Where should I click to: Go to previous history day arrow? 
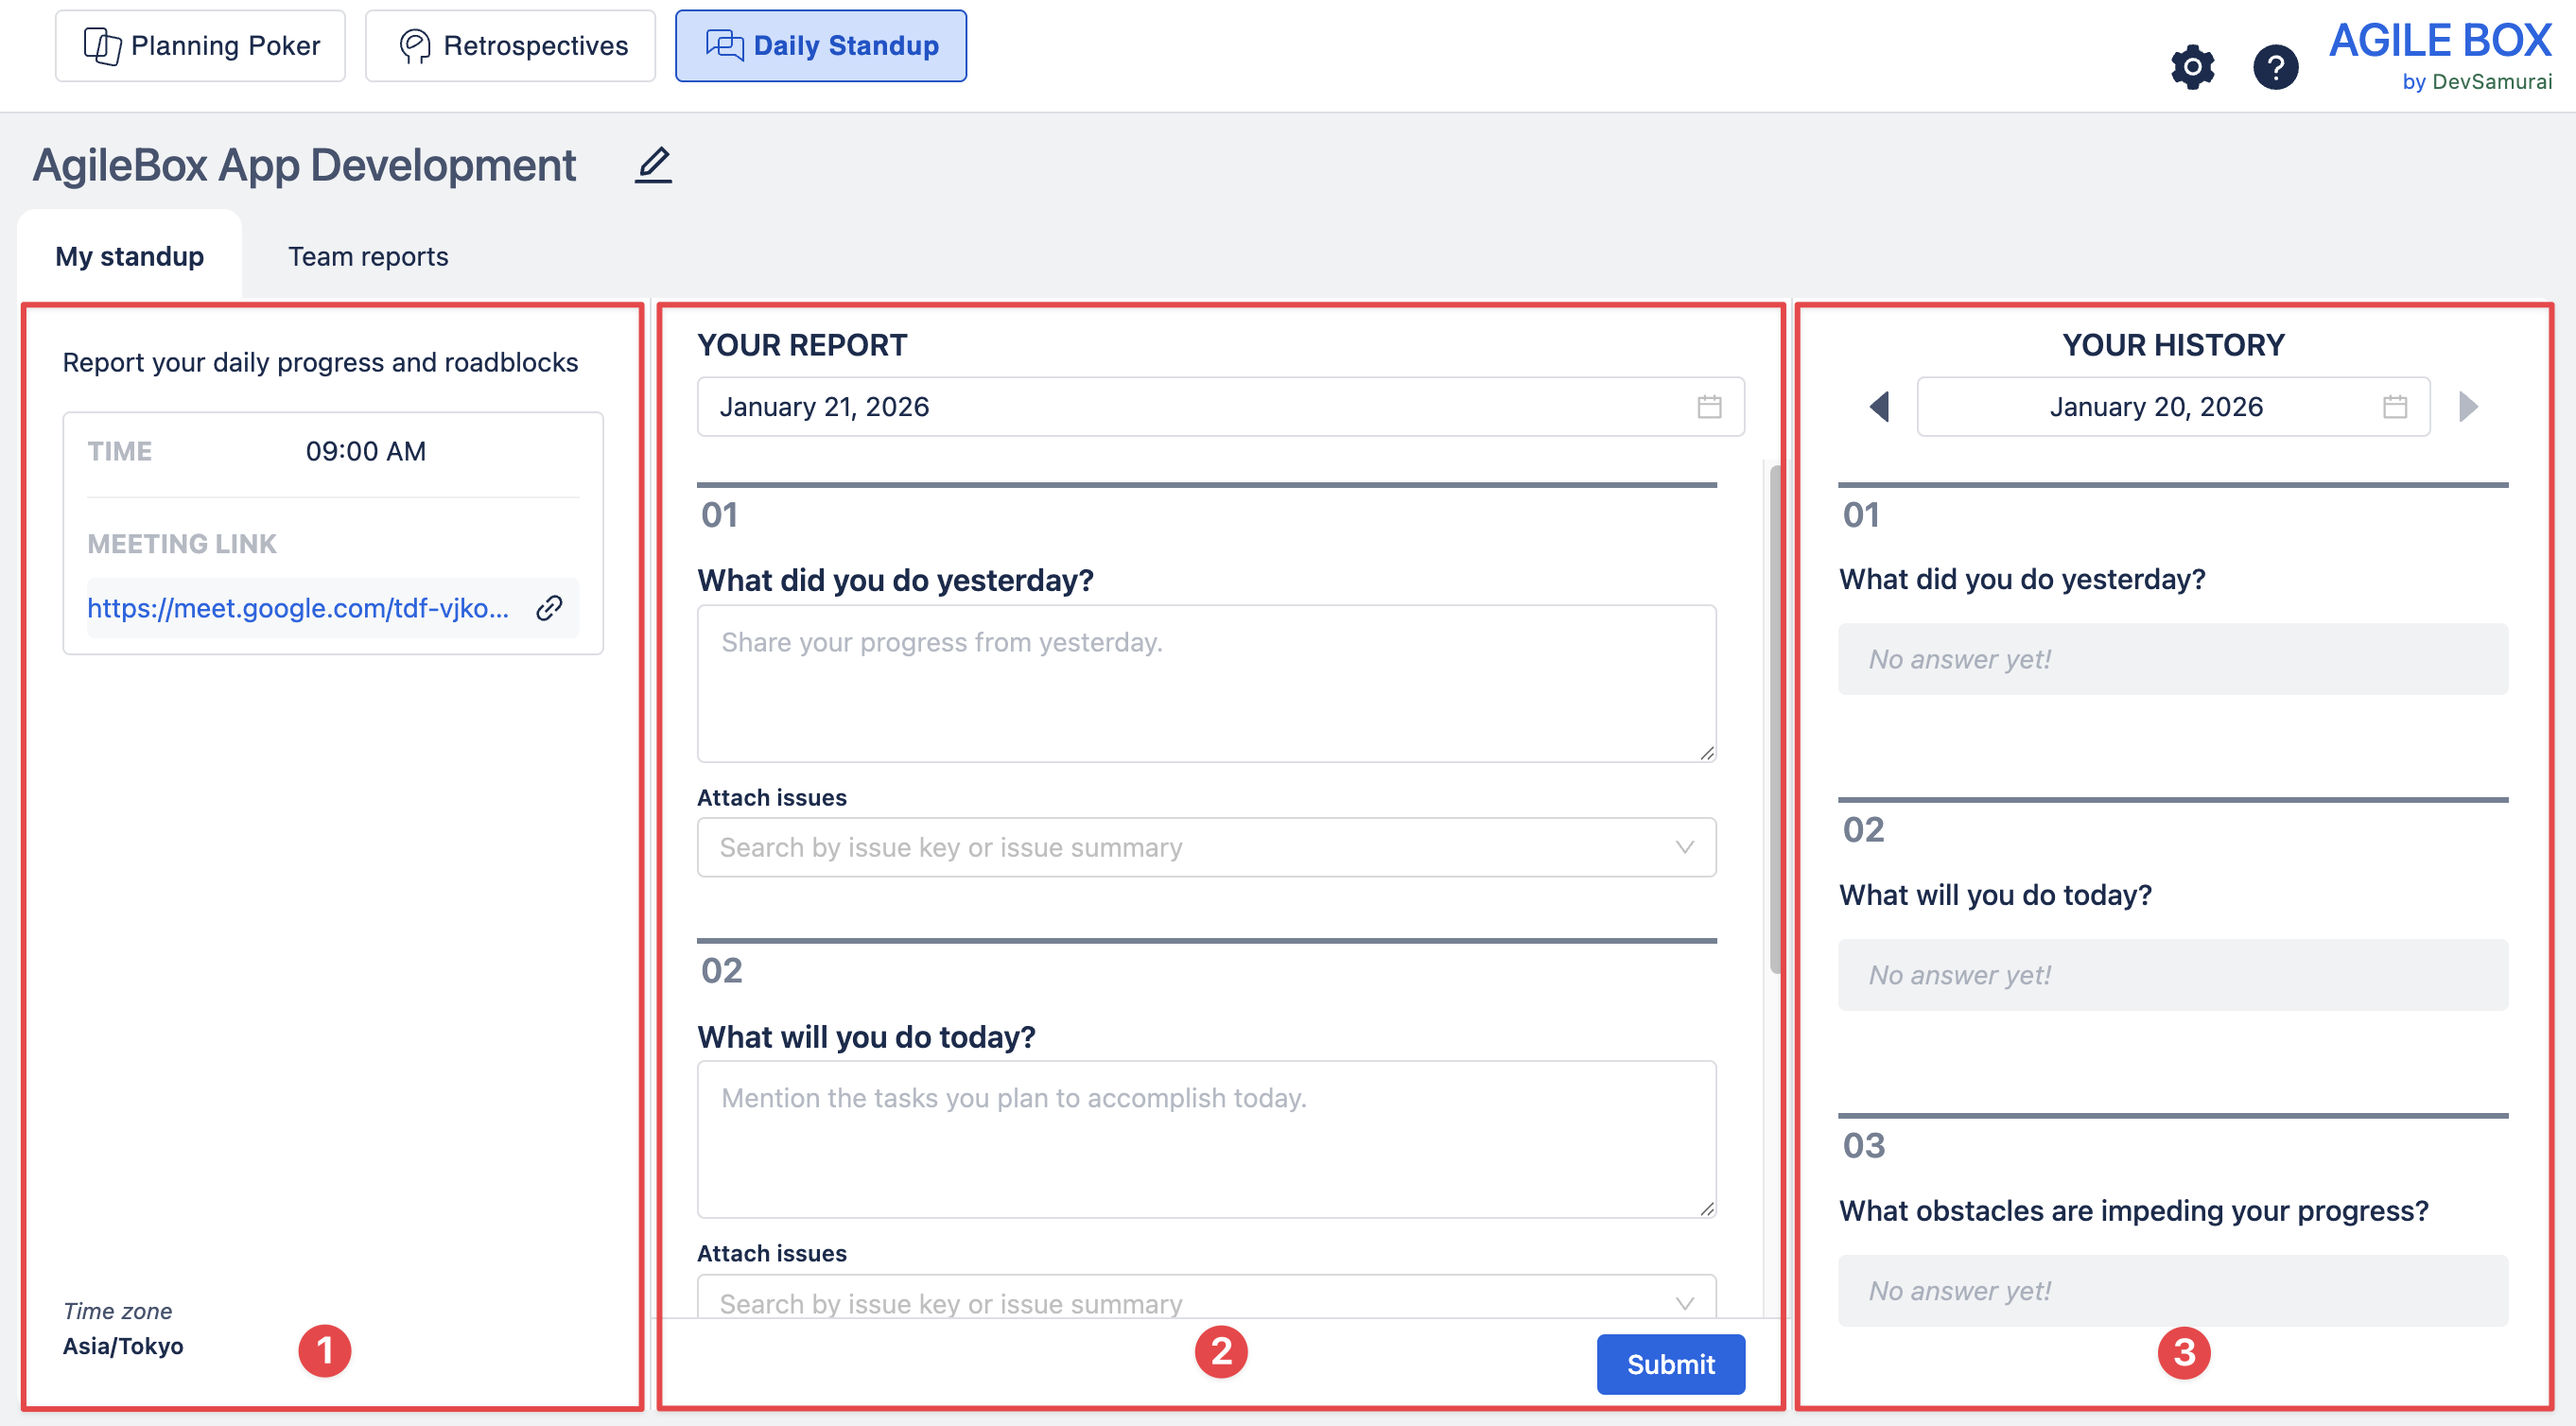click(x=1879, y=407)
